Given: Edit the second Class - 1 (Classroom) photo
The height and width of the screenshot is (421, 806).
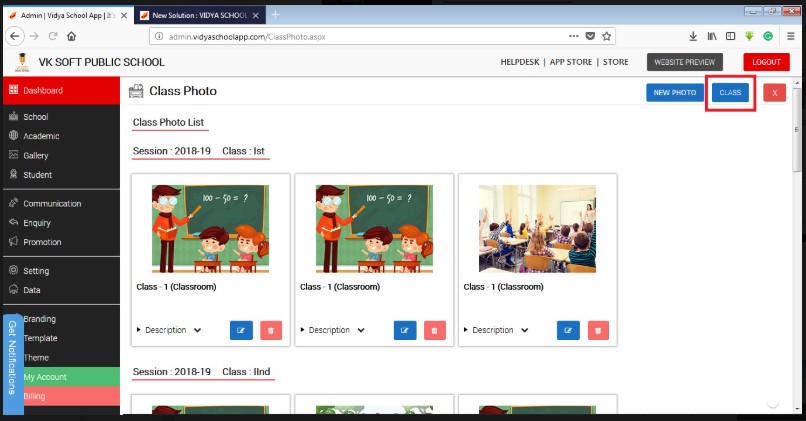Looking at the screenshot, I should coord(405,331).
